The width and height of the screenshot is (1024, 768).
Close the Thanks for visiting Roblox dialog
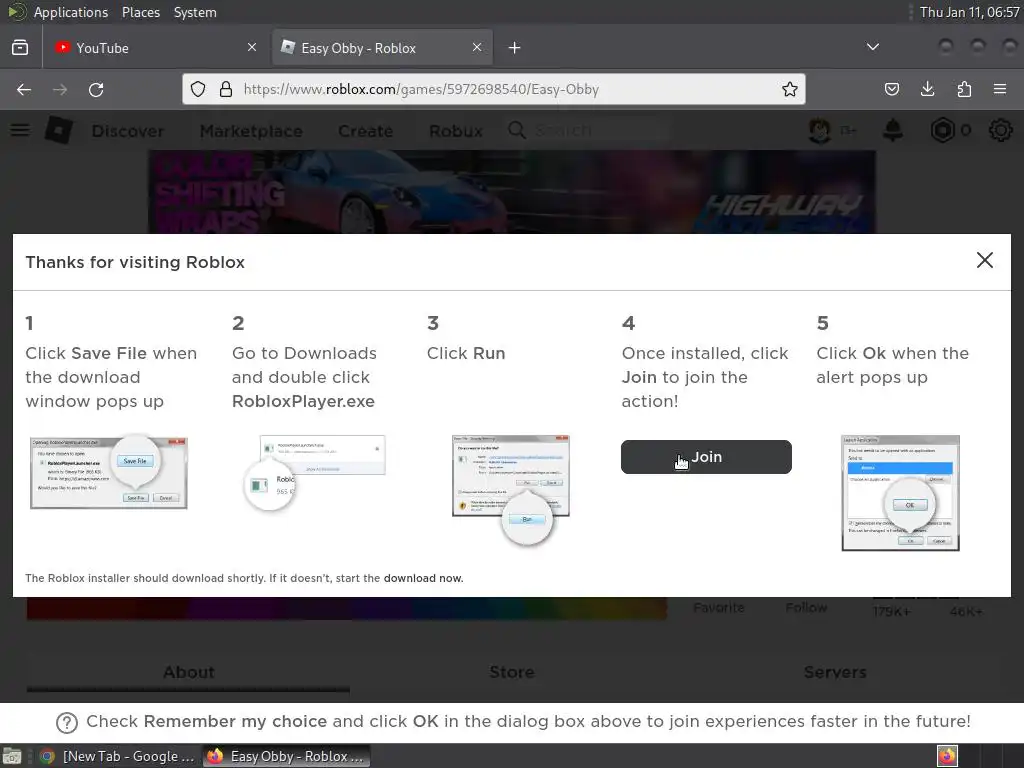pyautogui.click(x=985, y=260)
